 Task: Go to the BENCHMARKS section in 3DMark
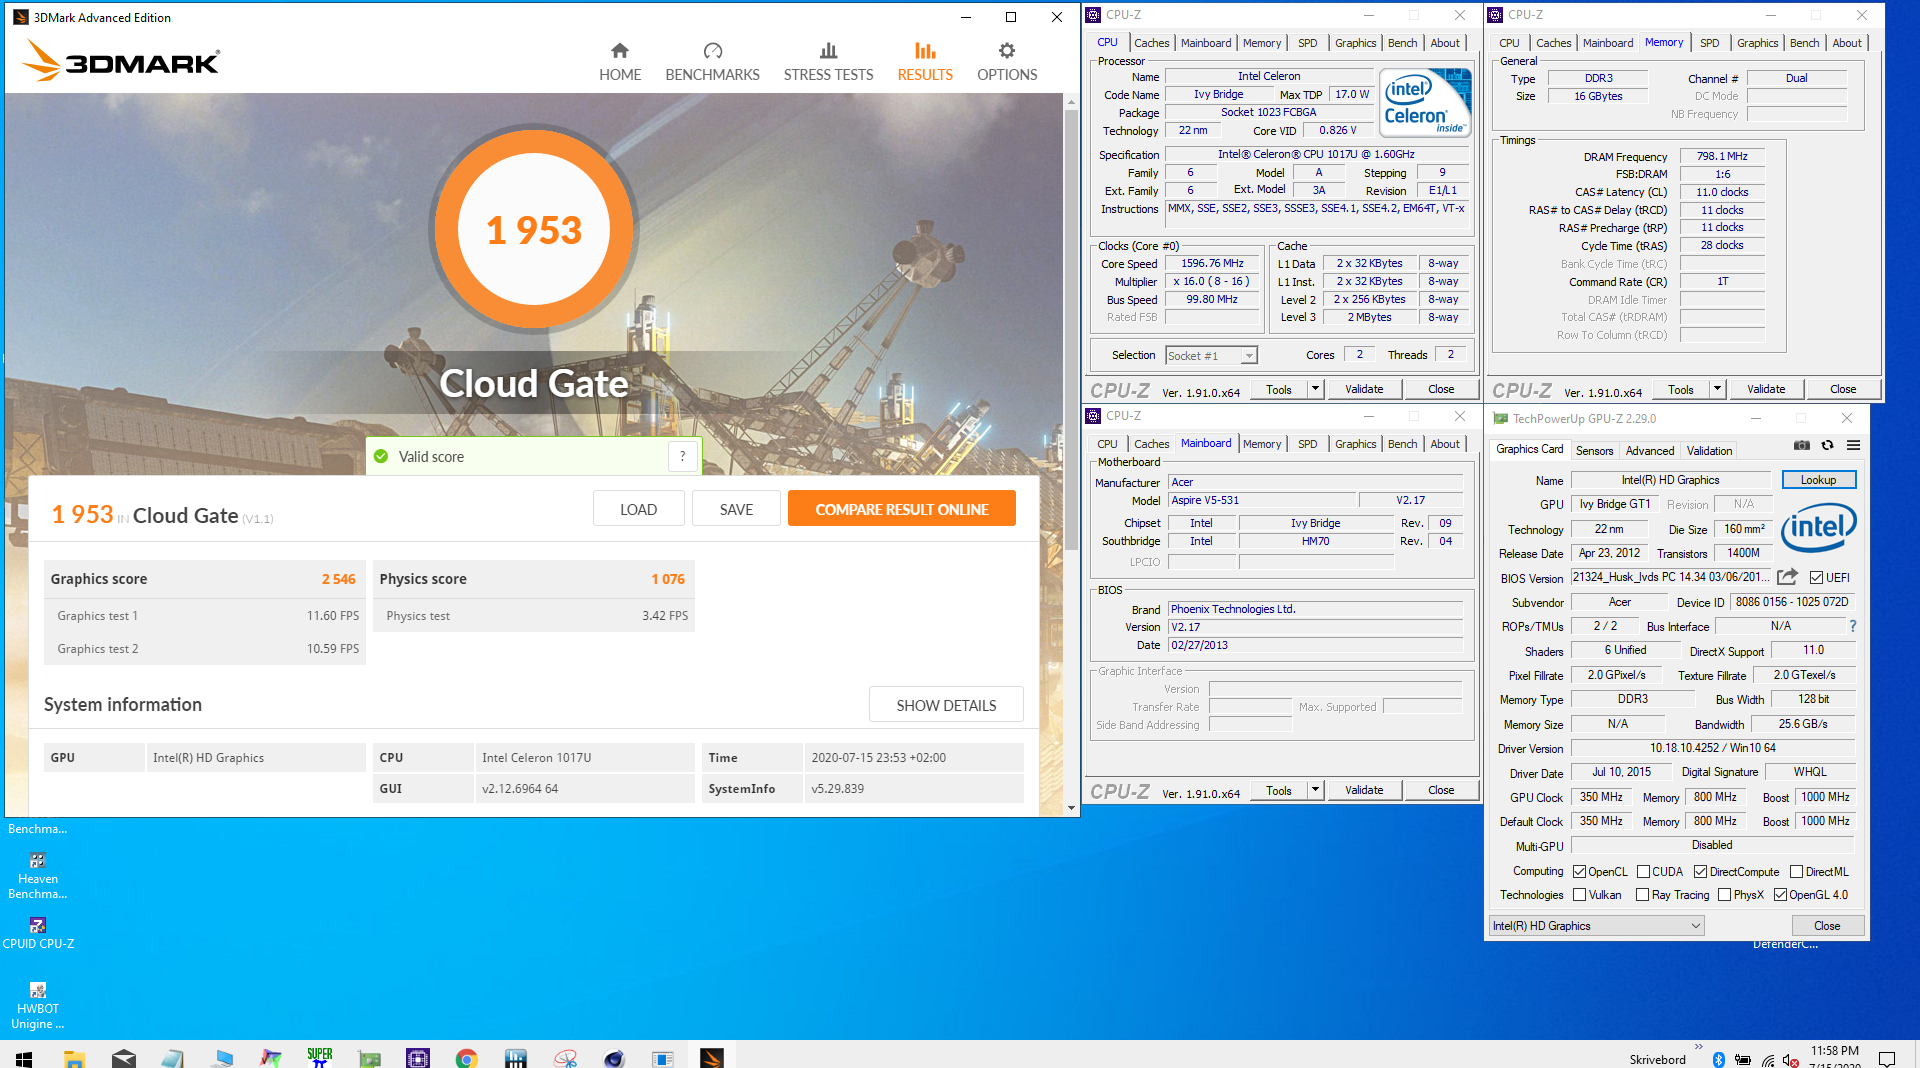(x=712, y=62)
